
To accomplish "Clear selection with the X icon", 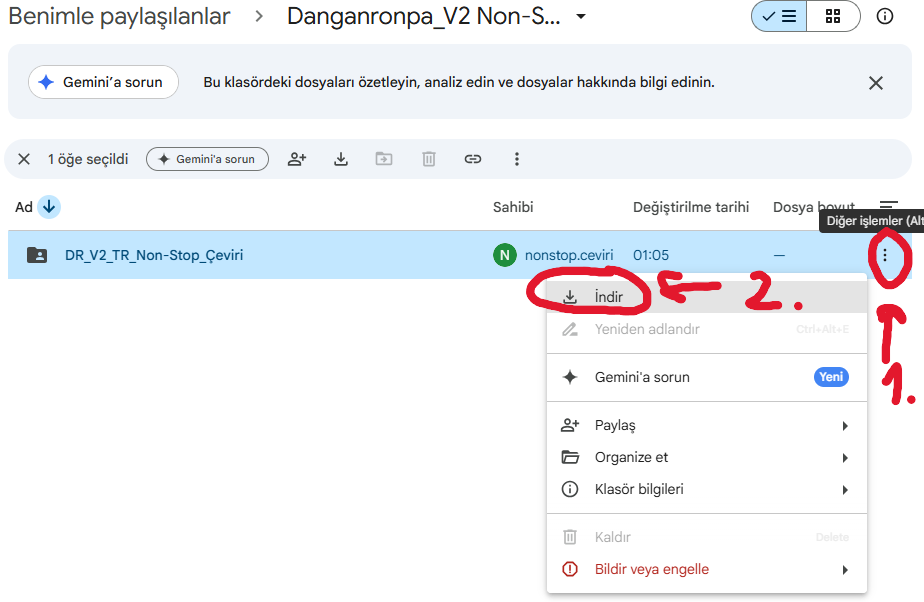I will [24, 159].
